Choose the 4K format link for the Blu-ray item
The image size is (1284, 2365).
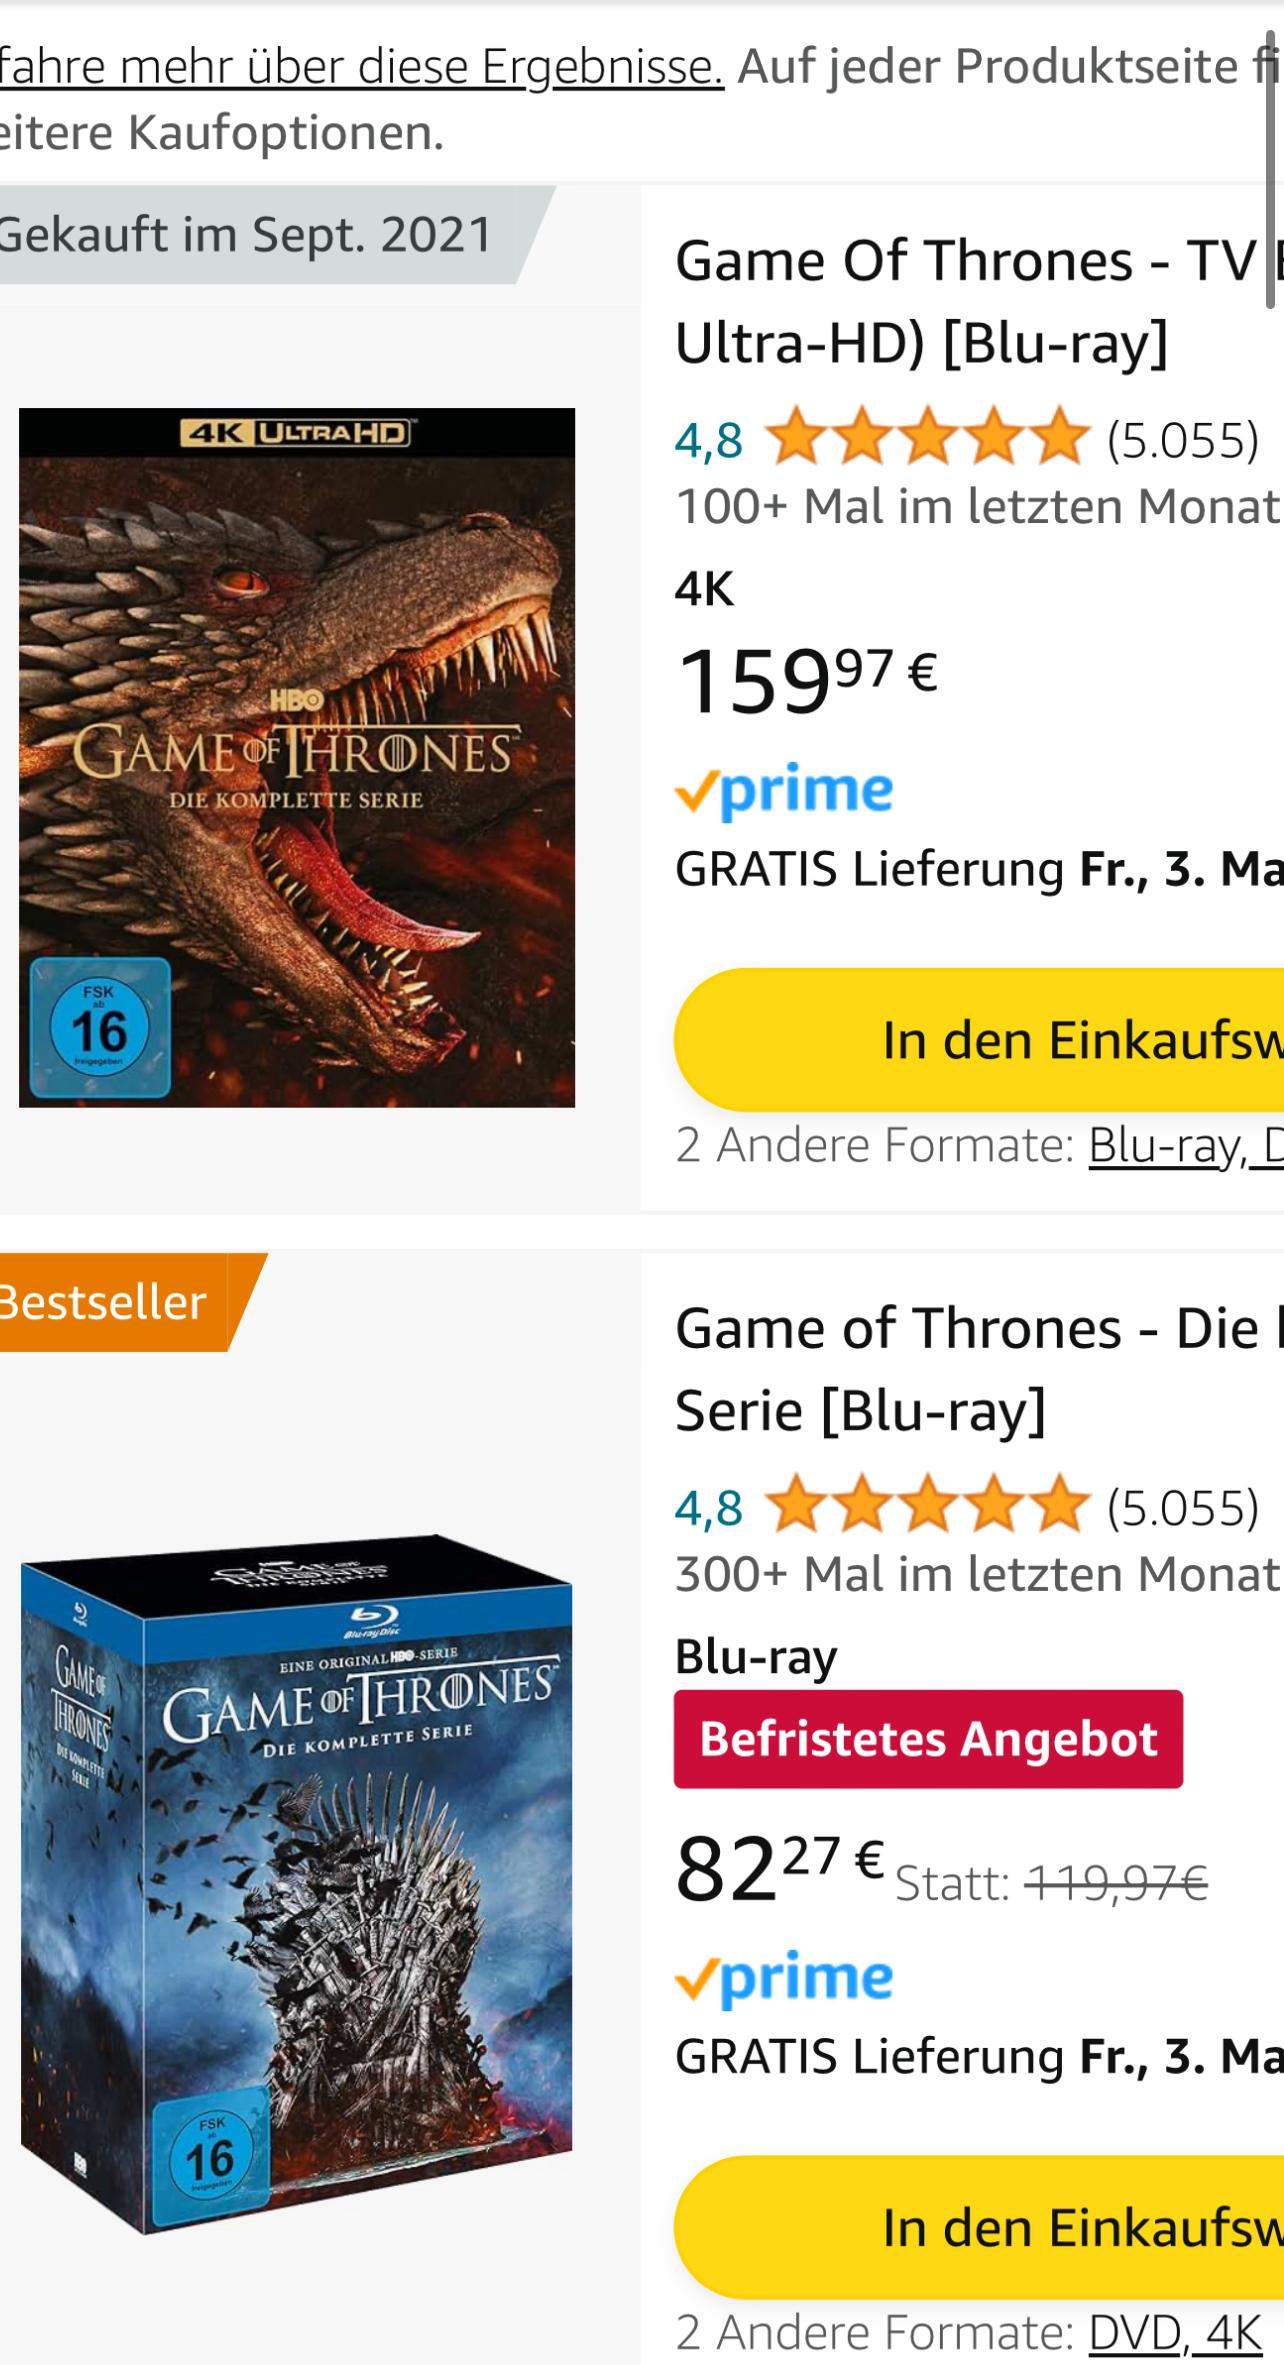[1234, 2333]
